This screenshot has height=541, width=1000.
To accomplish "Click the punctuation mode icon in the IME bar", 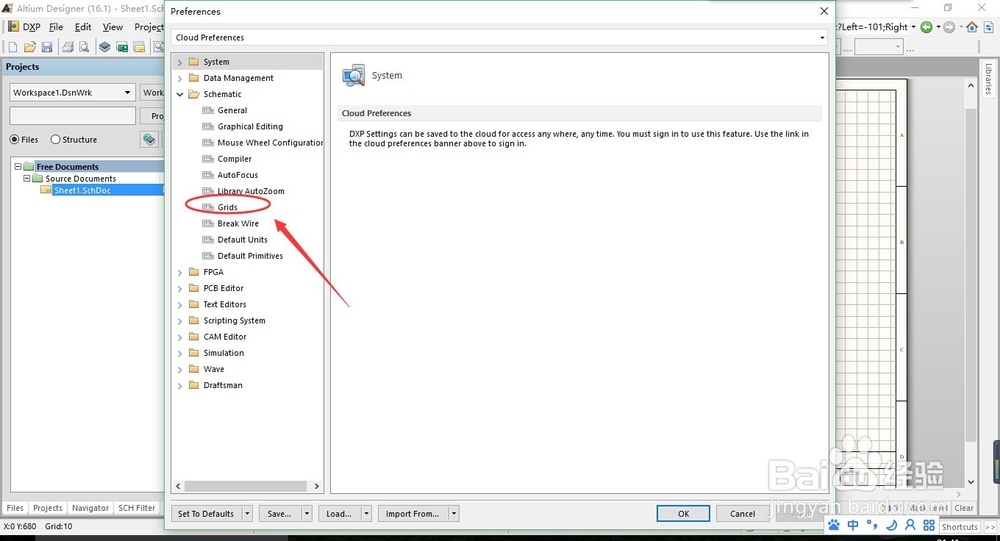I will click(x=872, y=525).
